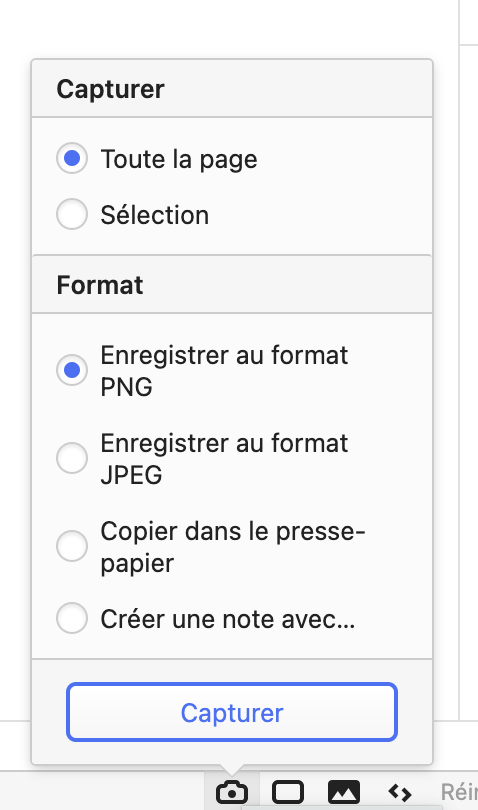The image size is (478, 810).
Task: Click the 'Copier dans le presse-papier' label text
Action: click(x=233, y=547)
